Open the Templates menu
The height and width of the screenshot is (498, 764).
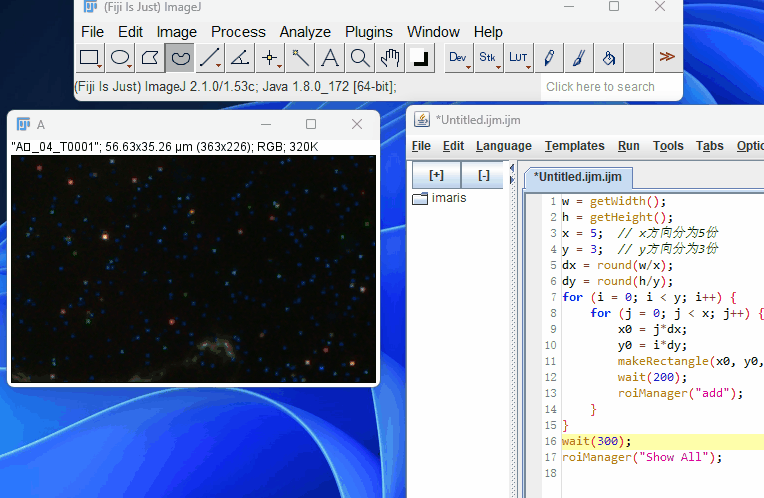(574, 146)
